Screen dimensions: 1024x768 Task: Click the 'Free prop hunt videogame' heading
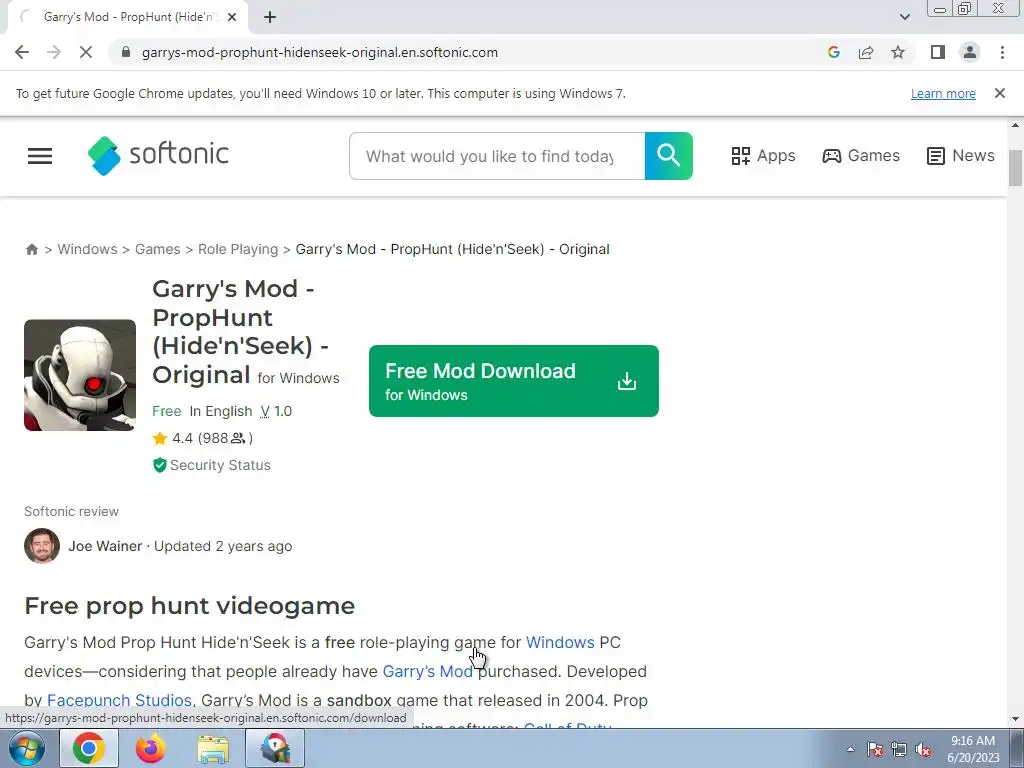(x=189, y=606)
